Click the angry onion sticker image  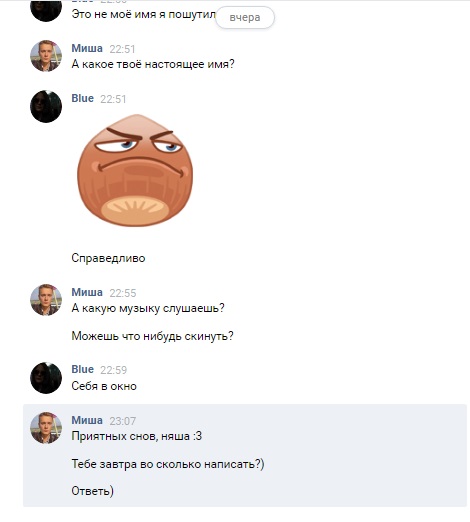[135, 170]
